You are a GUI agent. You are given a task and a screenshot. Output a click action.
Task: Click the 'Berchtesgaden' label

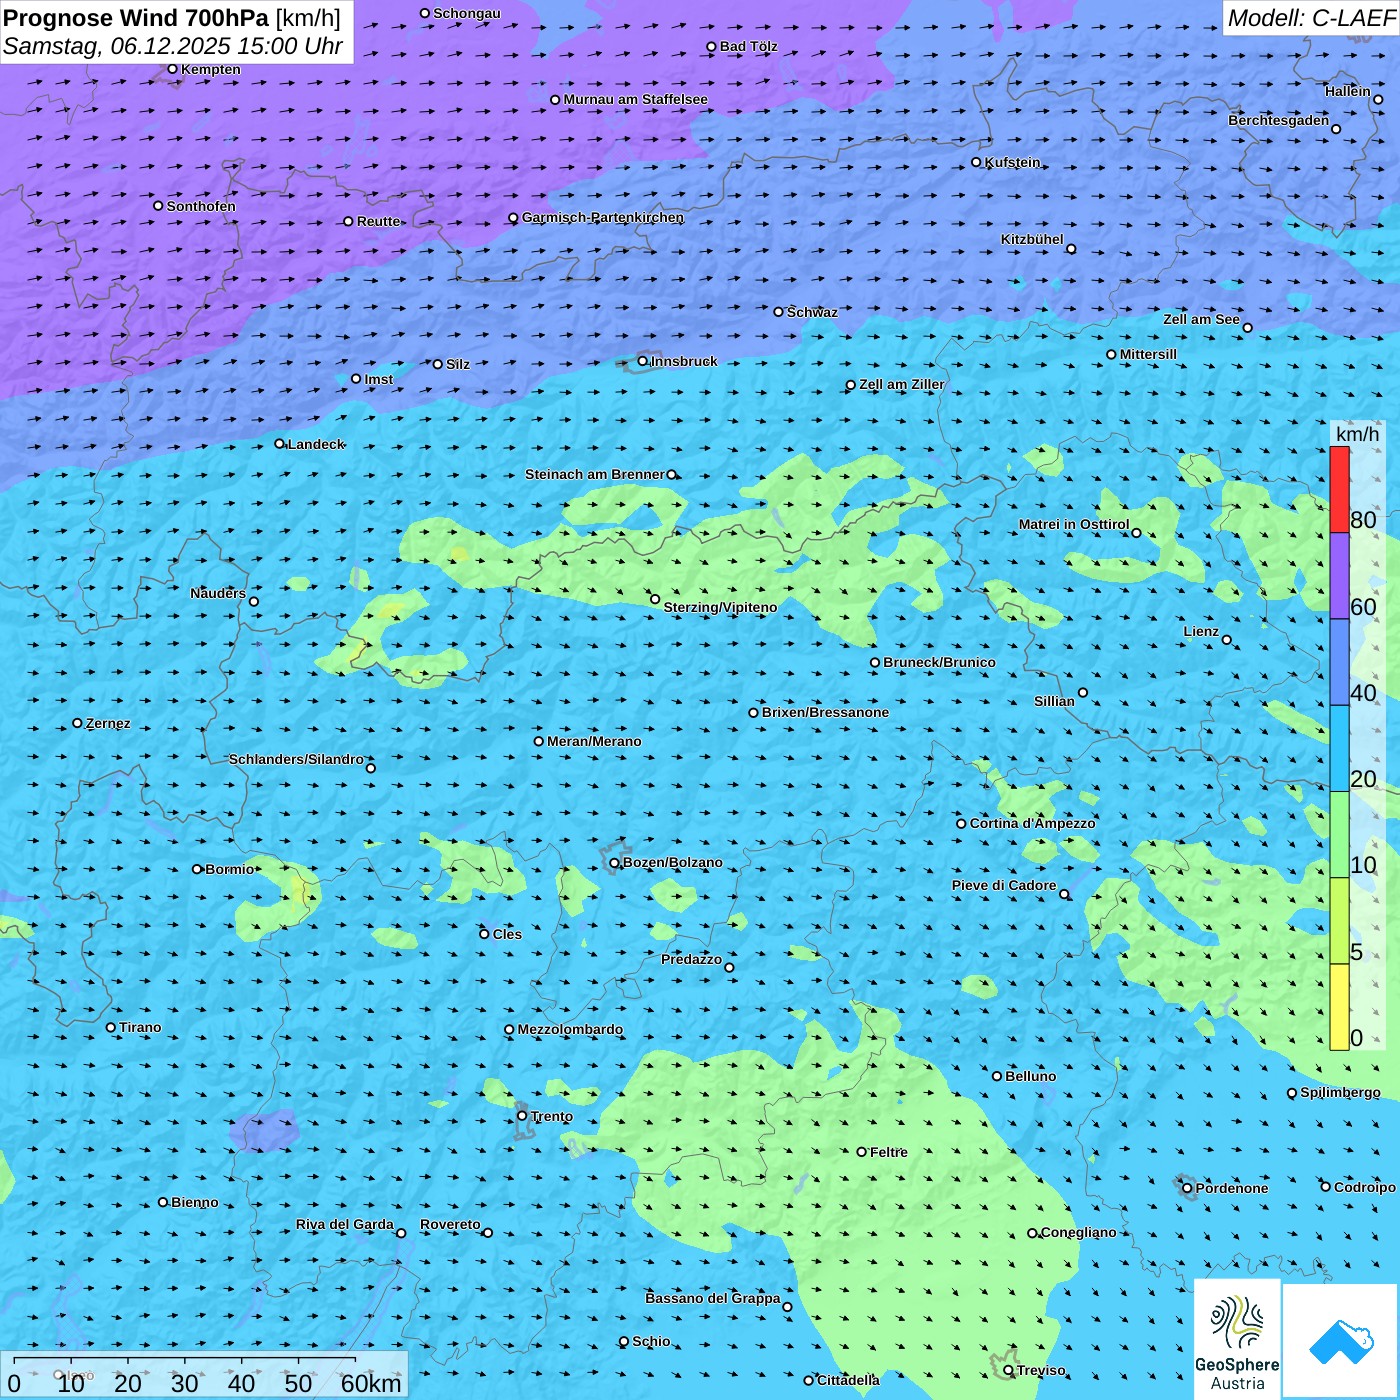(x=1279, y=120)
